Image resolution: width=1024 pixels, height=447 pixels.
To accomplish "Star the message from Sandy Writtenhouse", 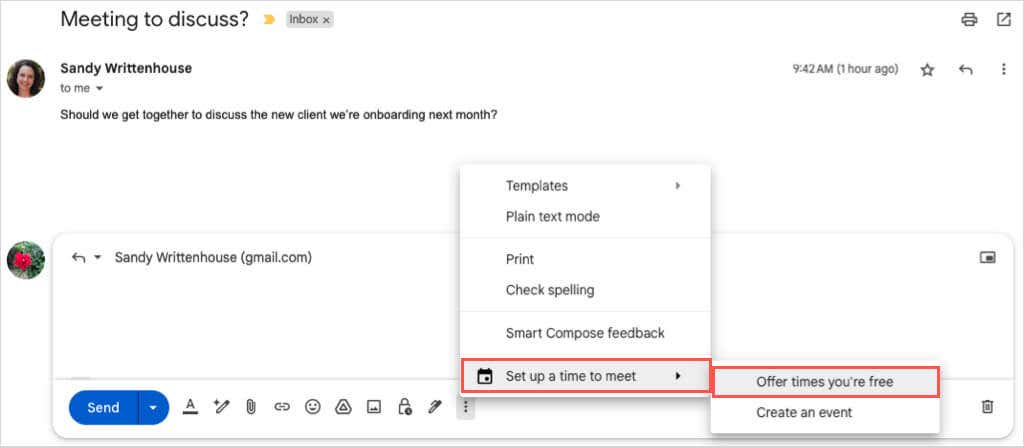I will (x=927, y=69).
